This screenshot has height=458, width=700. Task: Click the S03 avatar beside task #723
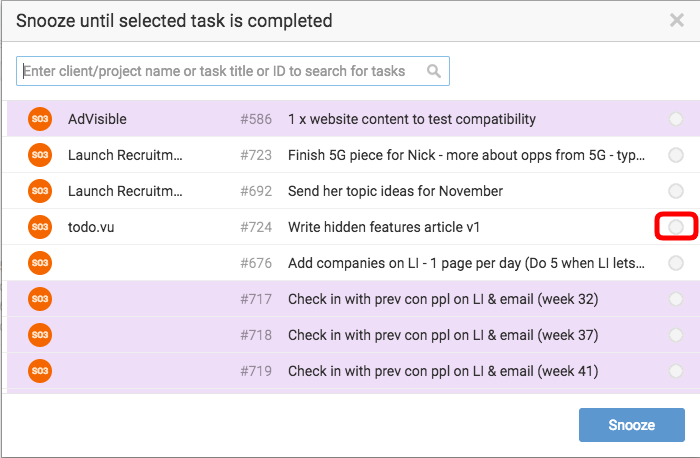click(x=40, y=155)
